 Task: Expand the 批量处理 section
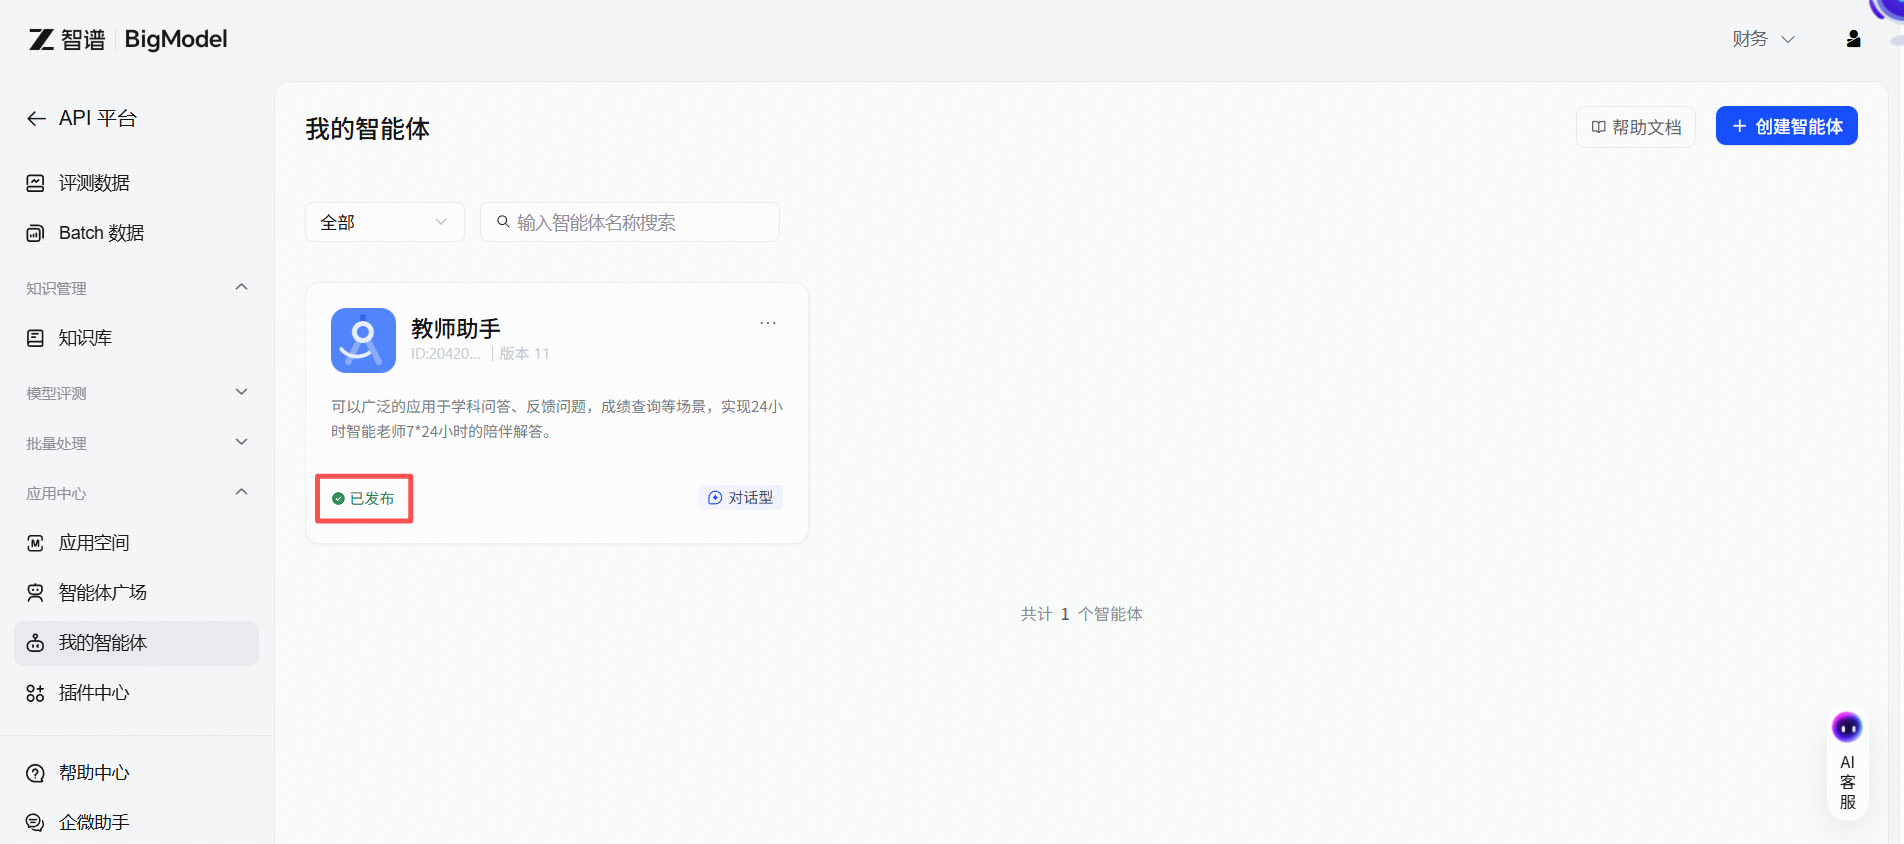pos(241,443)
